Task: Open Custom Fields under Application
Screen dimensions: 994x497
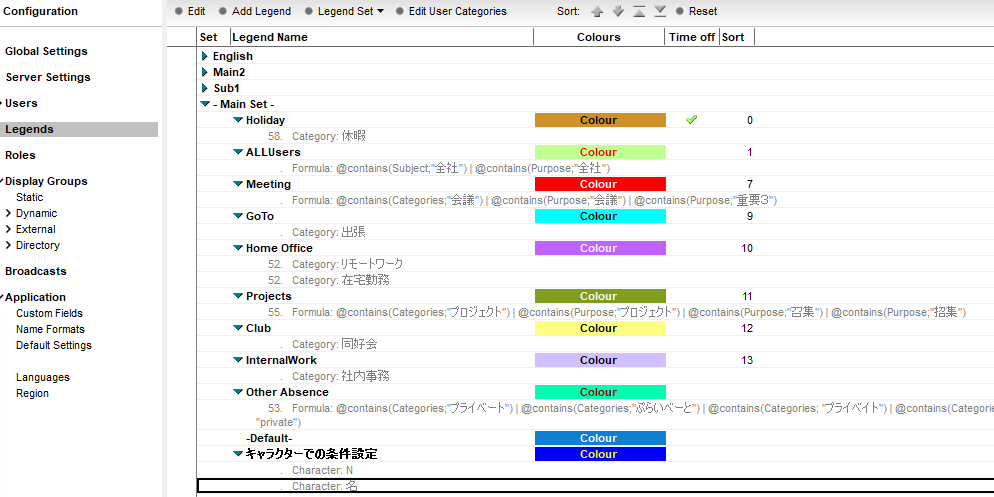Action: click(49, 313)
